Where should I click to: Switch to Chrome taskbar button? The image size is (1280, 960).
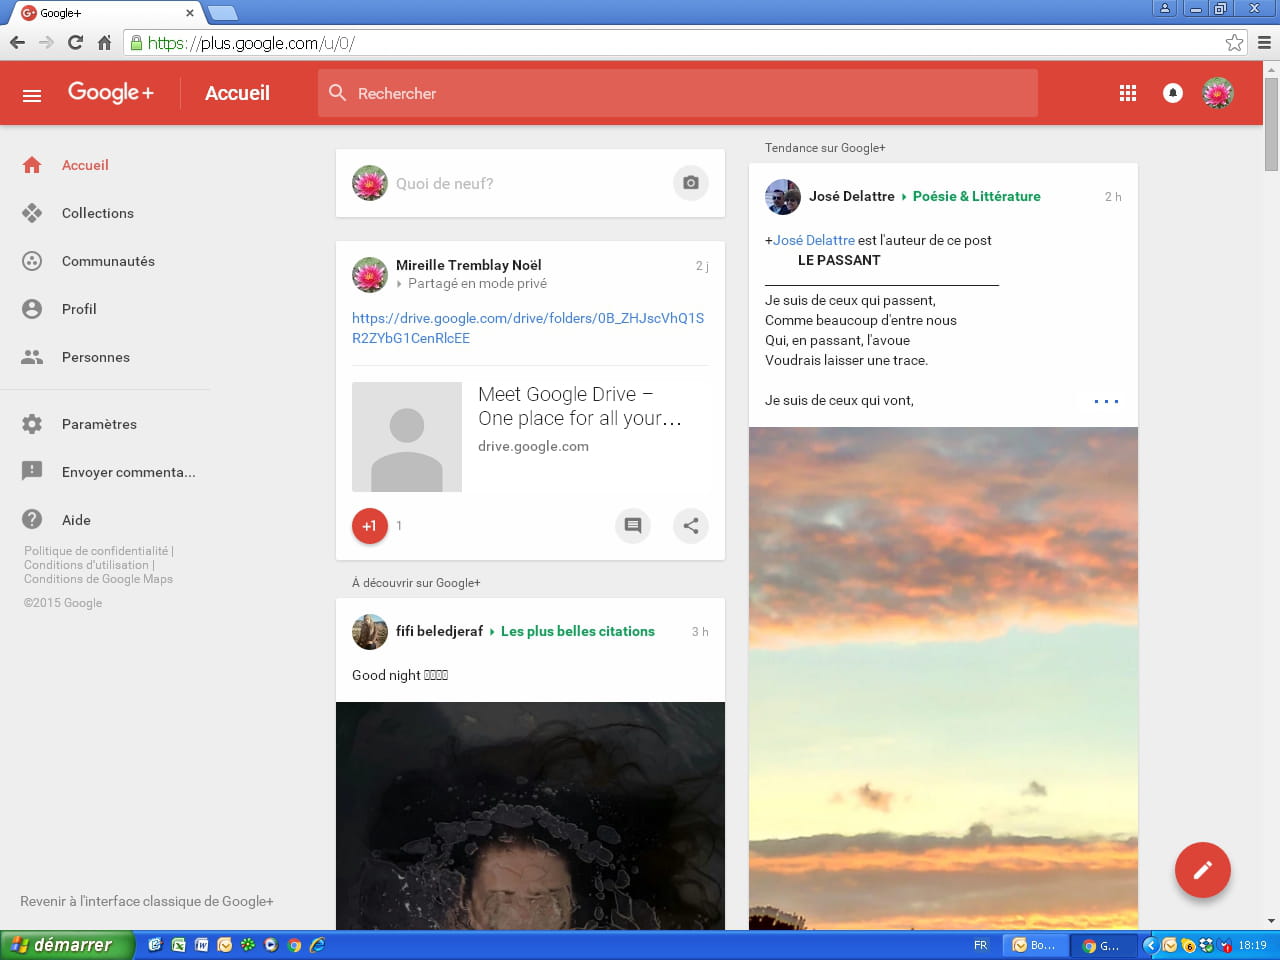click(x=1105, y=945)
